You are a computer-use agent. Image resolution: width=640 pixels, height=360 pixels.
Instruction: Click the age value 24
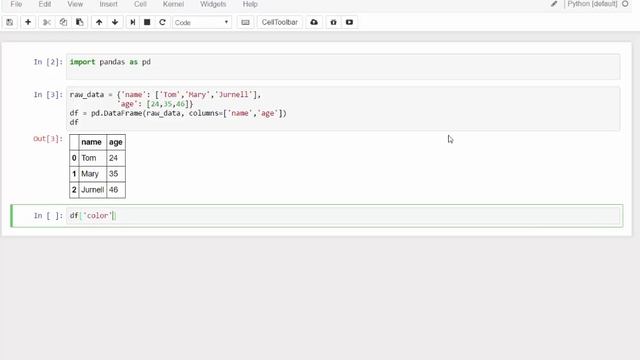116,158
